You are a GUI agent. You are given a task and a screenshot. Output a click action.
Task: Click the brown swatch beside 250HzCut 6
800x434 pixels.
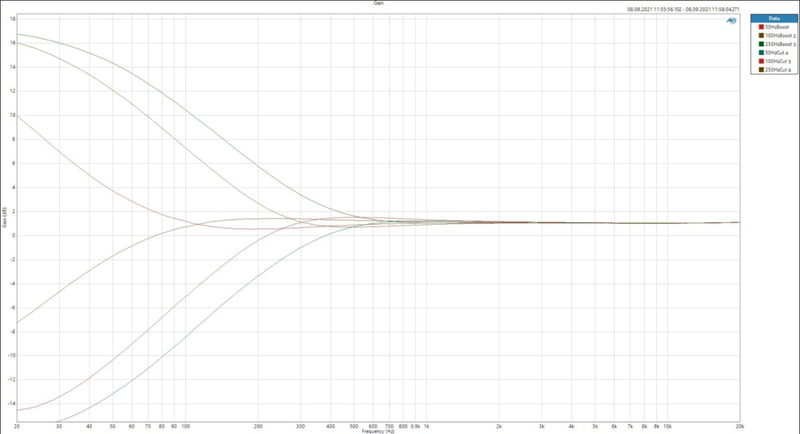coord(761,70)
